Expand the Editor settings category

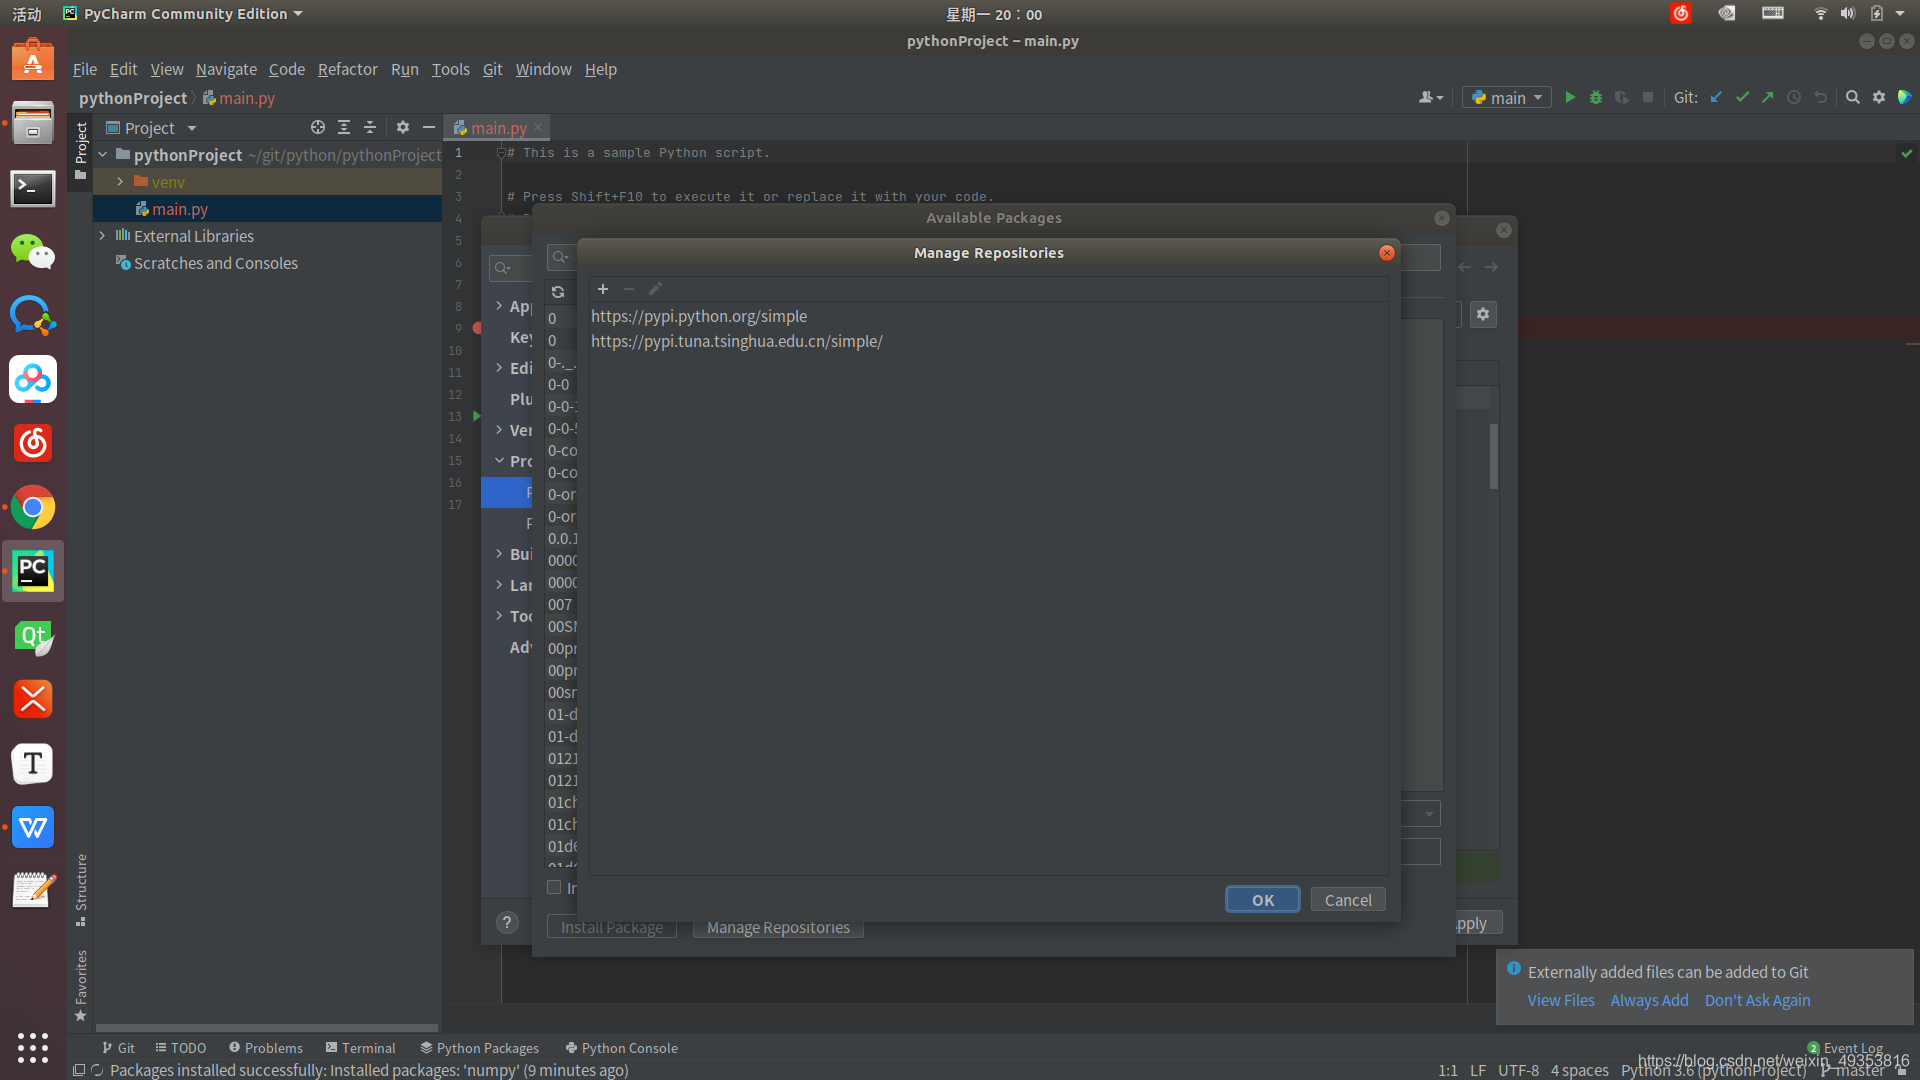pos(499,368)
